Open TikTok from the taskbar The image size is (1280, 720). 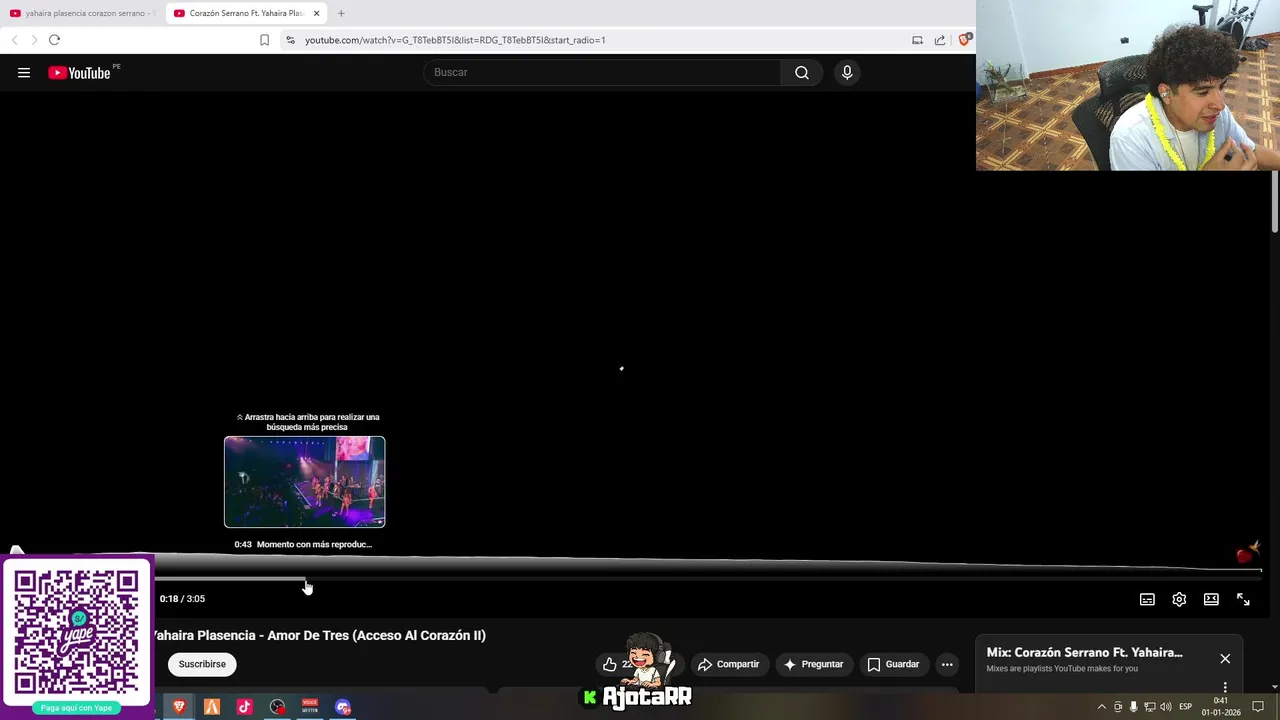click(x=244, y=707)
